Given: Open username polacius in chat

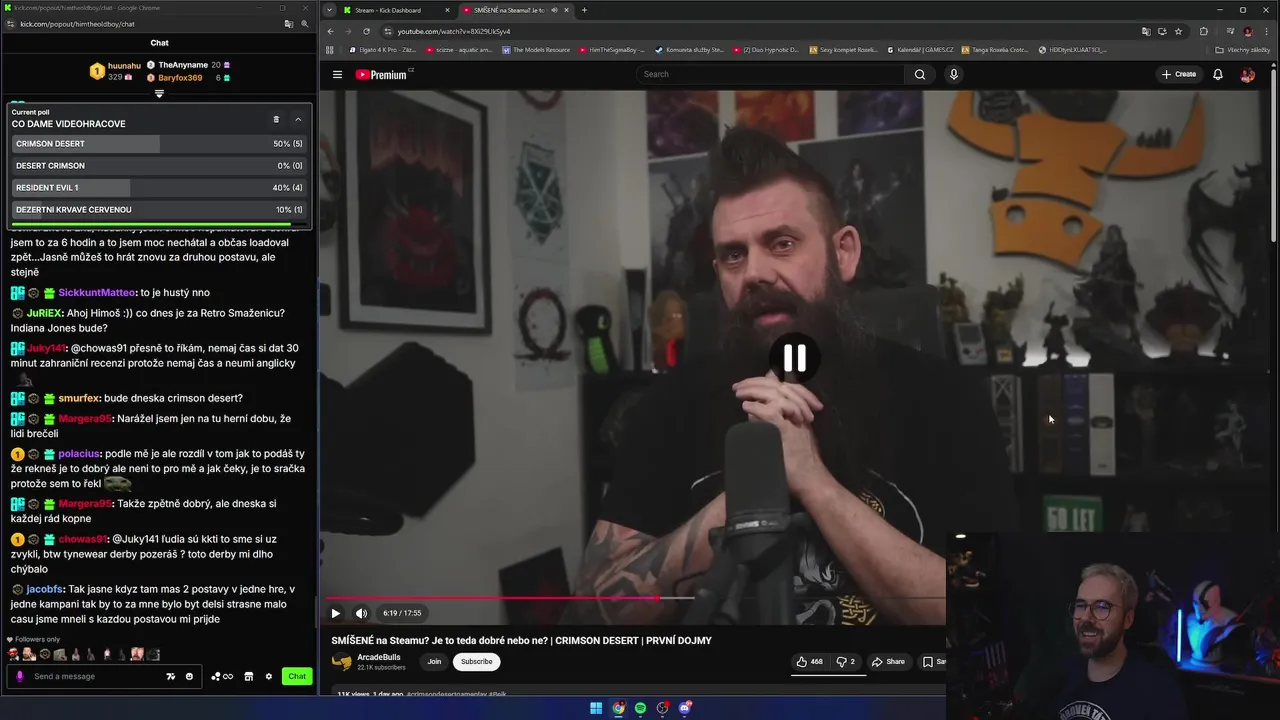Looking at the screenshot, I should [79, 454].
